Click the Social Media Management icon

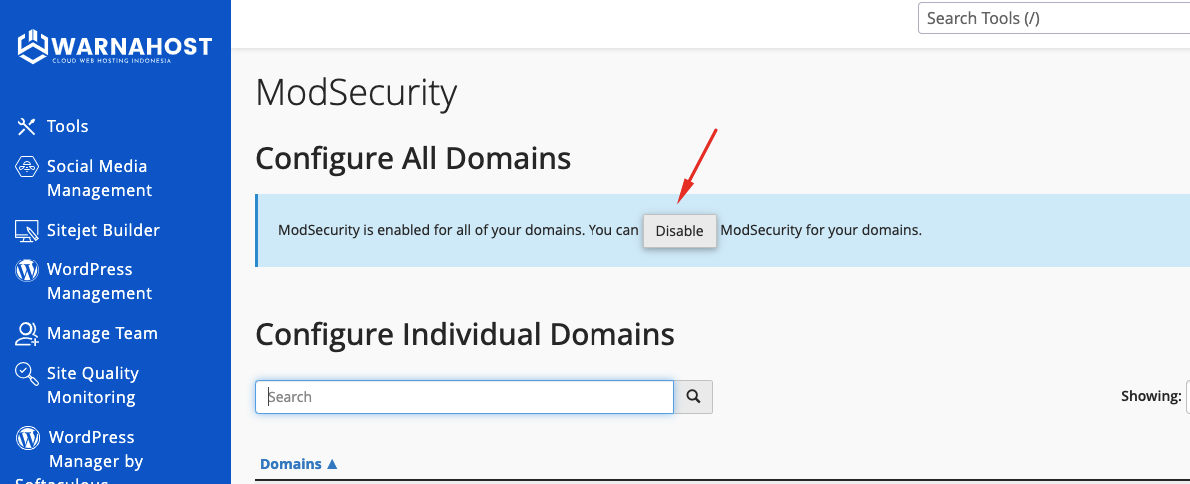27,167
